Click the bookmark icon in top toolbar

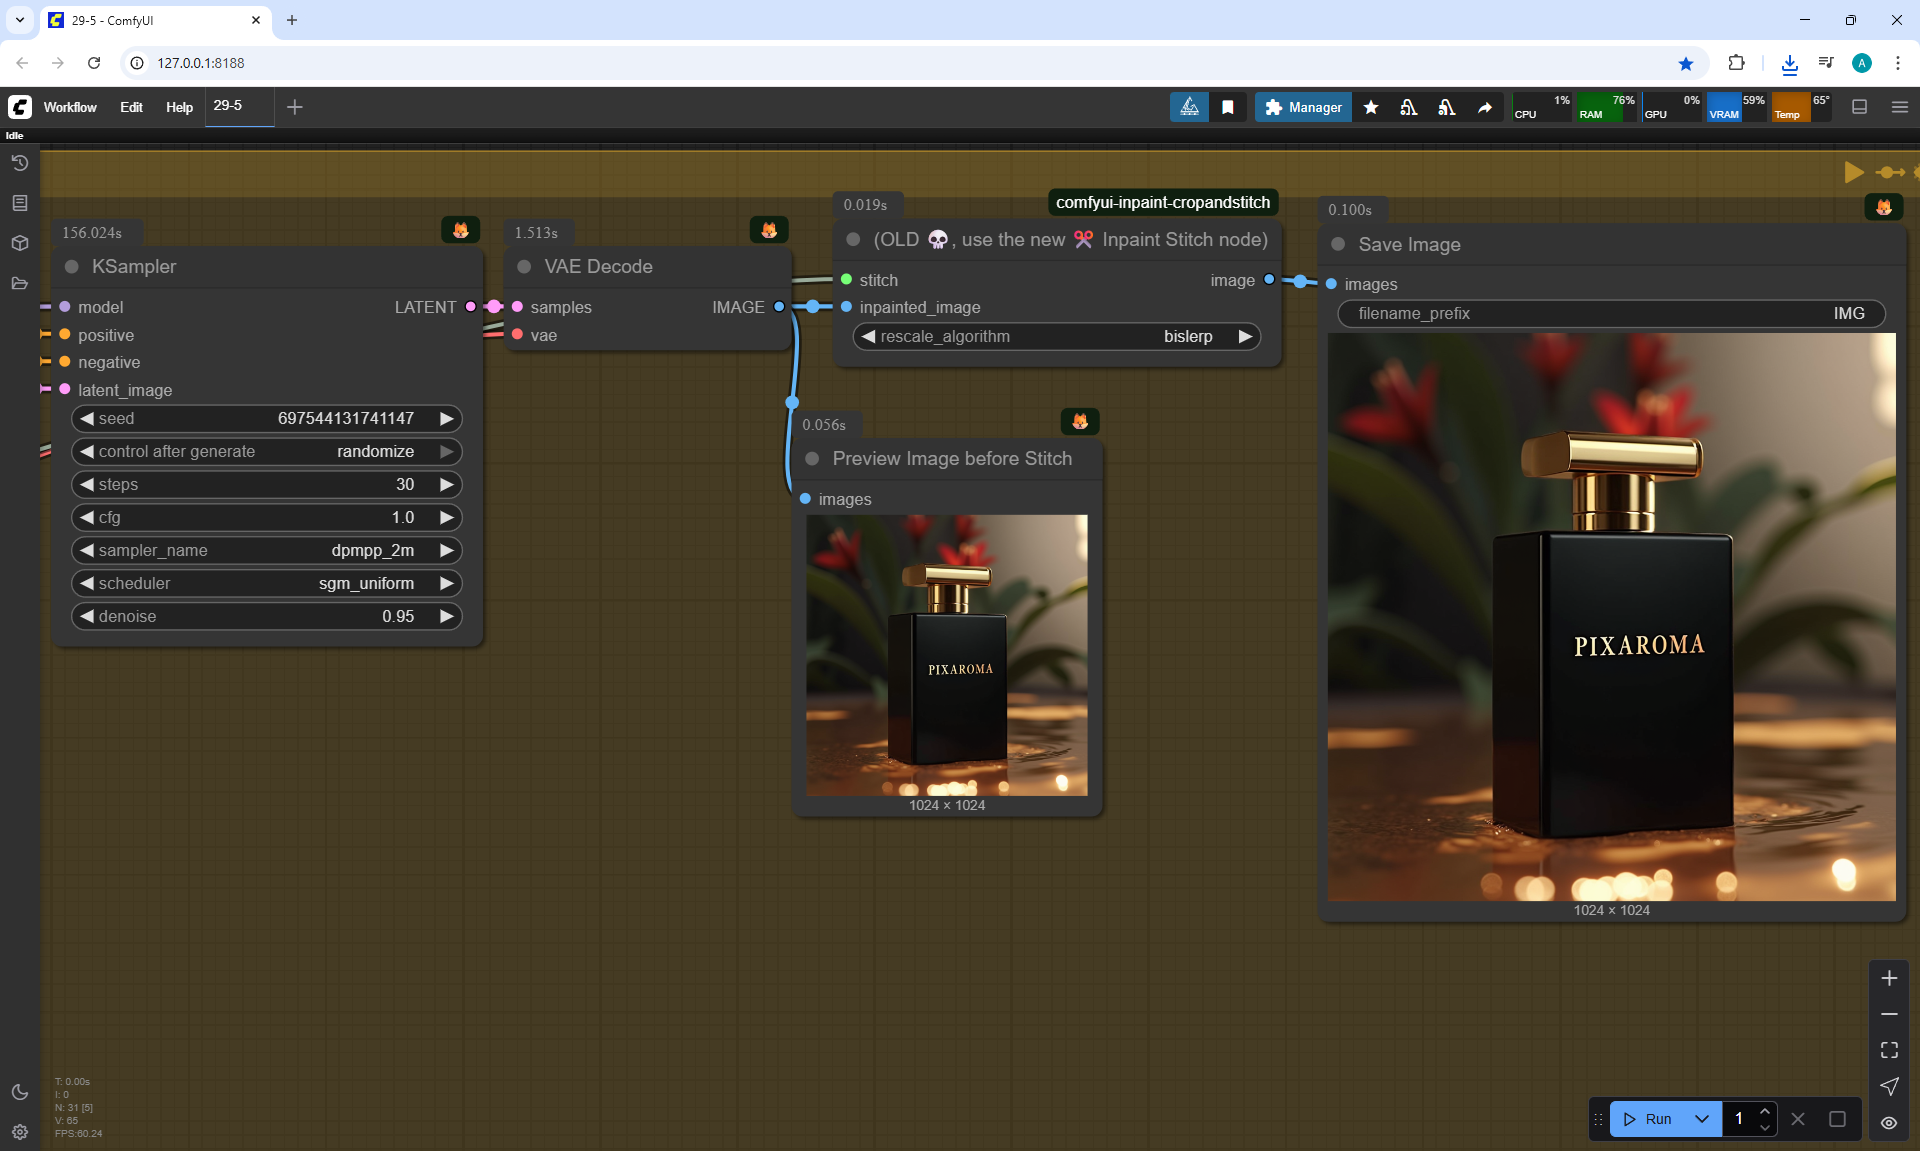pyautogui.click(x=1228, y=107)
